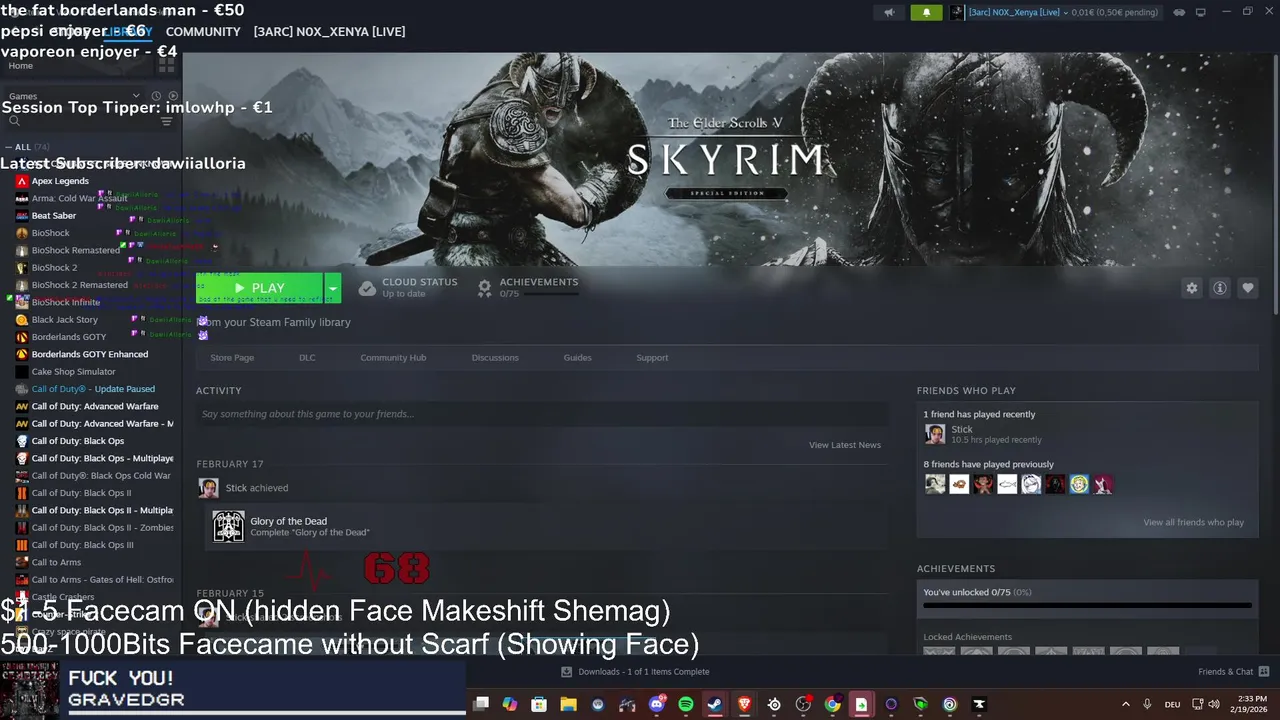1280x720 pixels.
Task: Open the Community Hub tab
Action: tap(393, 358)
